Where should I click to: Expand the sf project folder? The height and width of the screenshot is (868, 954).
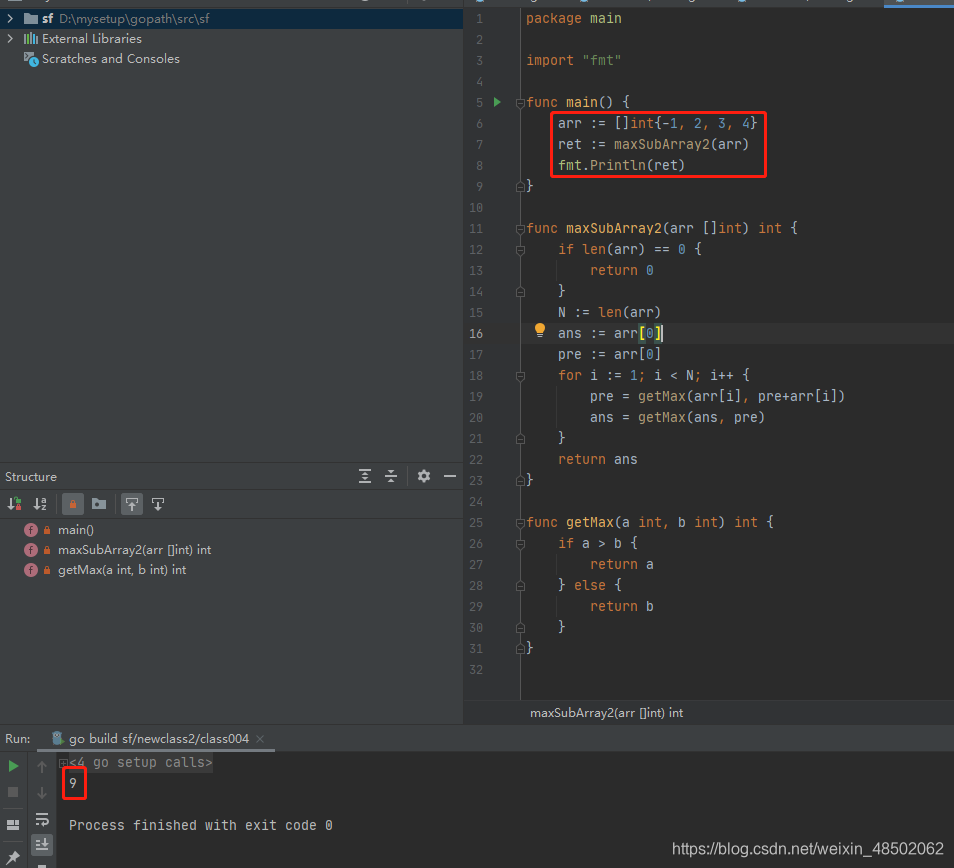10,18
